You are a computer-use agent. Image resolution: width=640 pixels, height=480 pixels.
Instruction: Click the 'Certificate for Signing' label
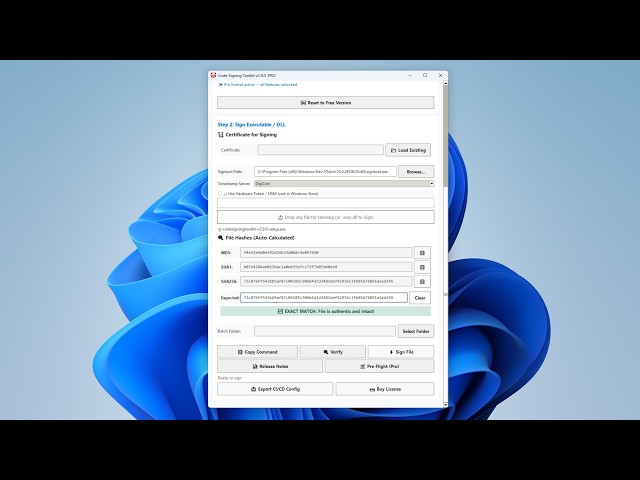click(x=251, y=134)
